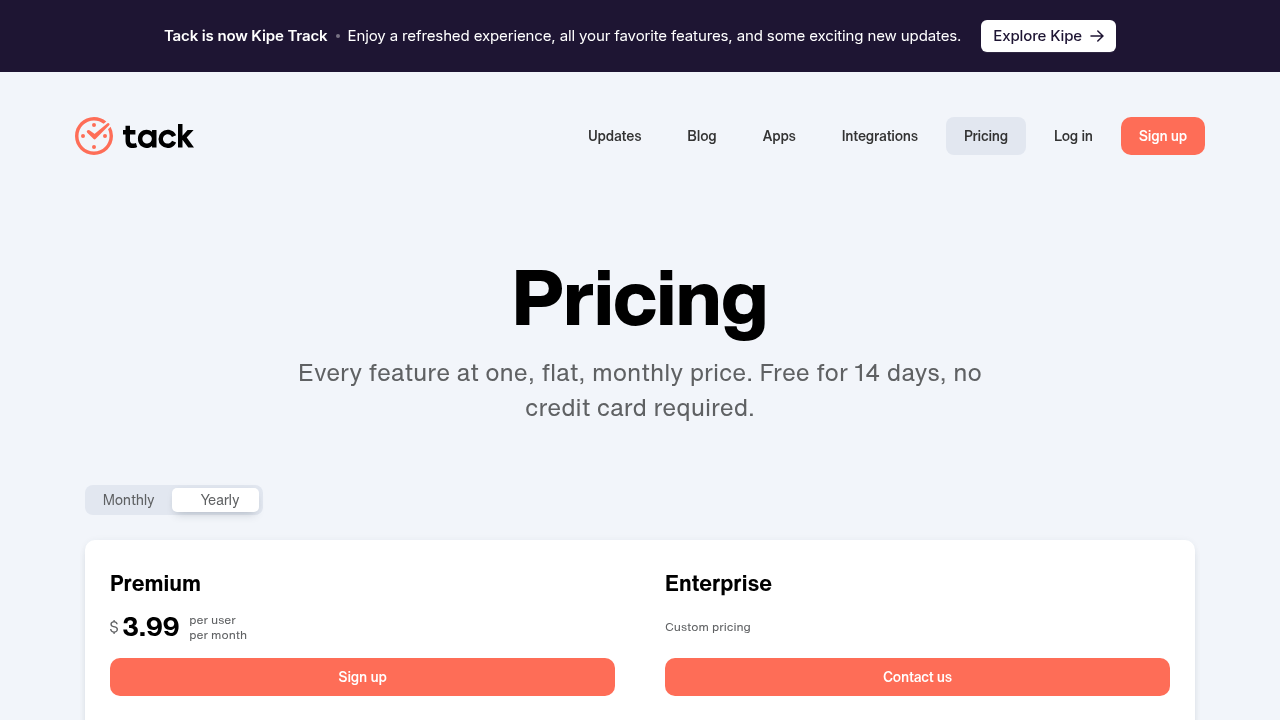Click the arrow icon in Explore Kipe
1280x720 pixels.
(x=1097, y=36)
